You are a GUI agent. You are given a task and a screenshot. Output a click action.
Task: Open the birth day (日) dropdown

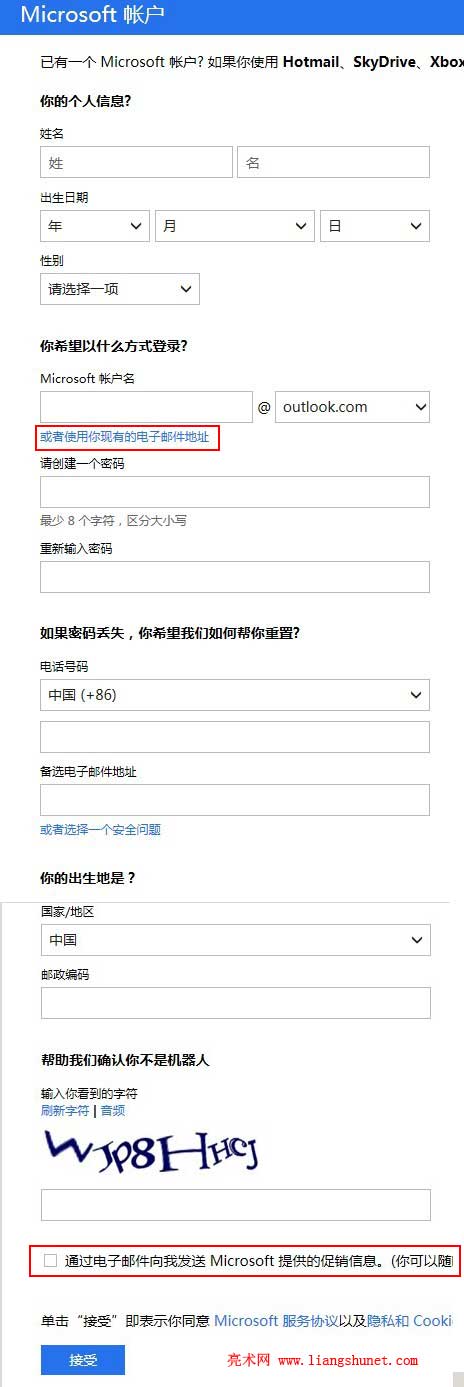375,226
